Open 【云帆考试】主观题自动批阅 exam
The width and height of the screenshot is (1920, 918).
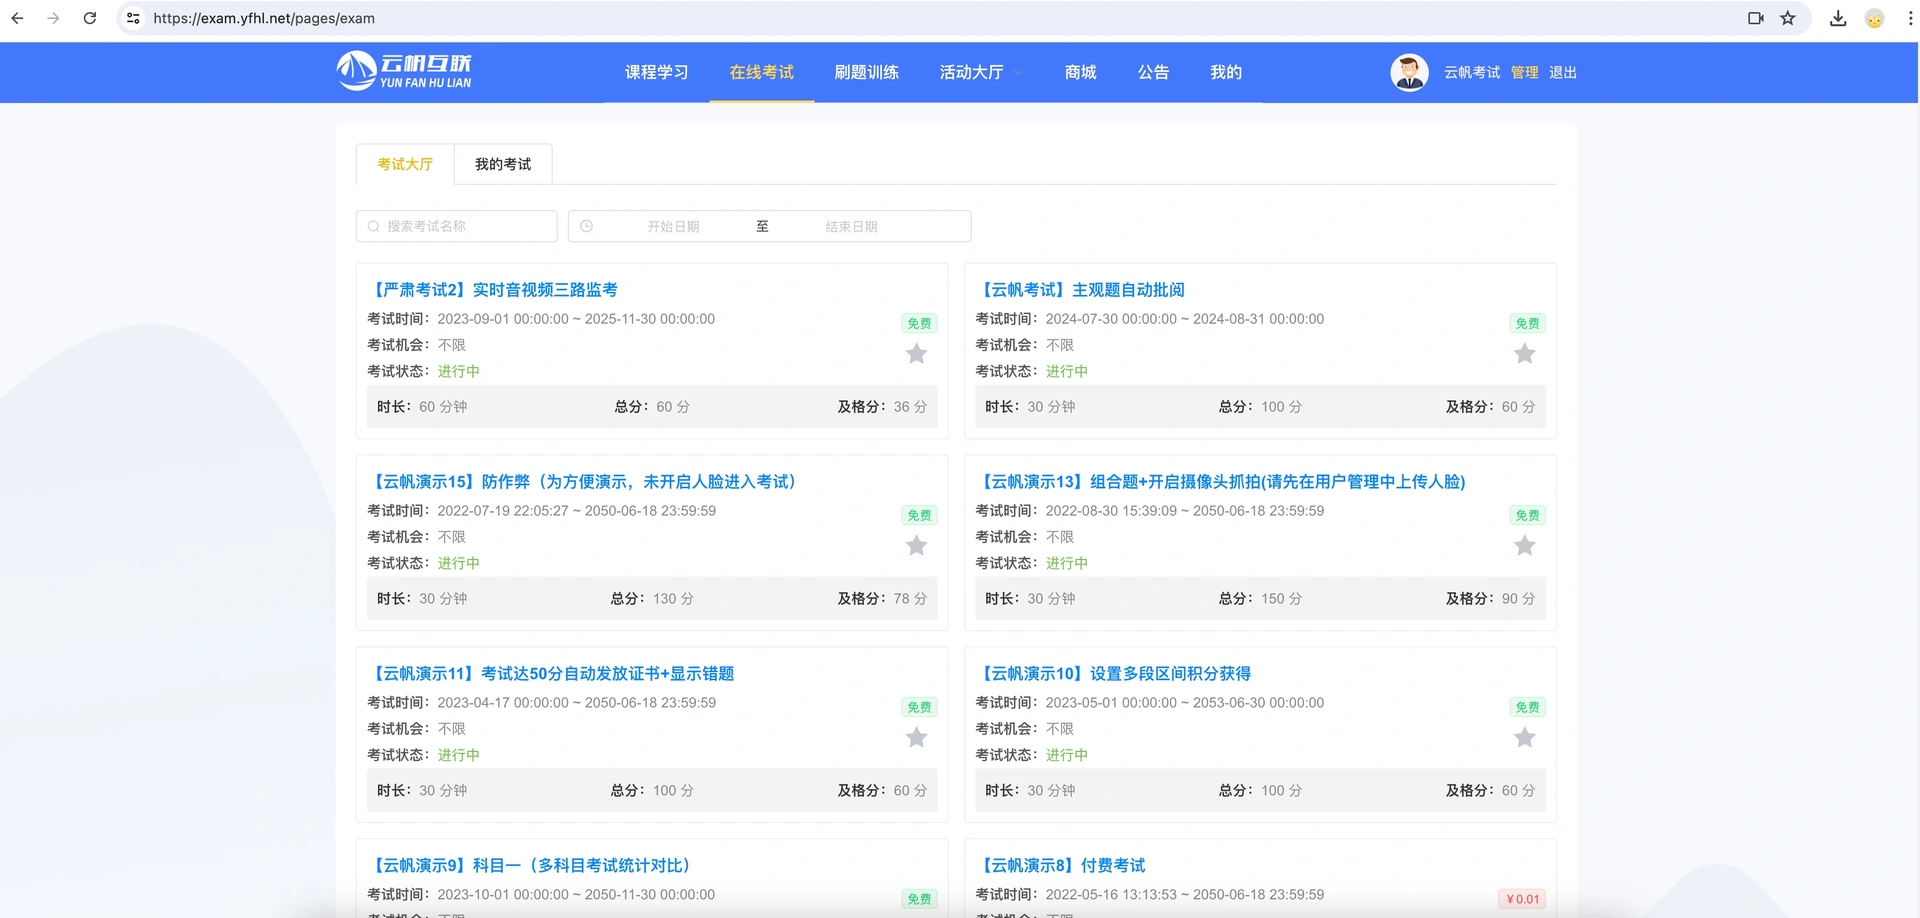(x=1080, y=290)
